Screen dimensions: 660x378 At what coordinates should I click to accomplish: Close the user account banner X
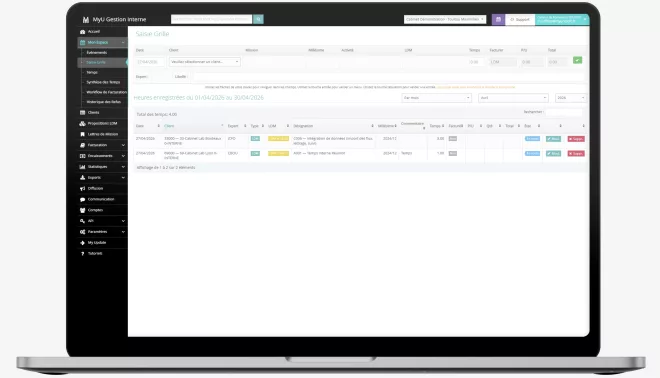click(585, 19)
